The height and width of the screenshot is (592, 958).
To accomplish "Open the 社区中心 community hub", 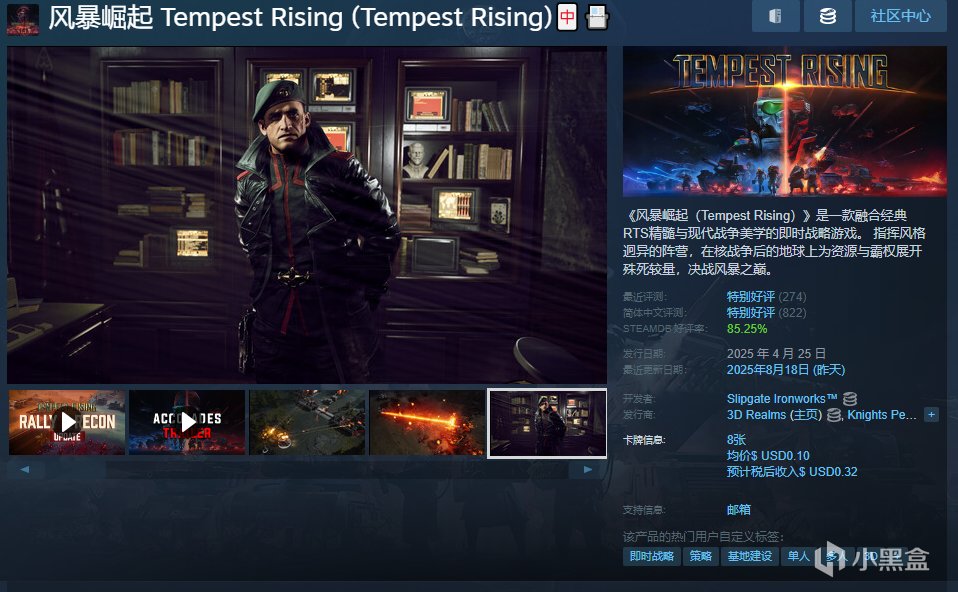I will (x=901, y=16).
